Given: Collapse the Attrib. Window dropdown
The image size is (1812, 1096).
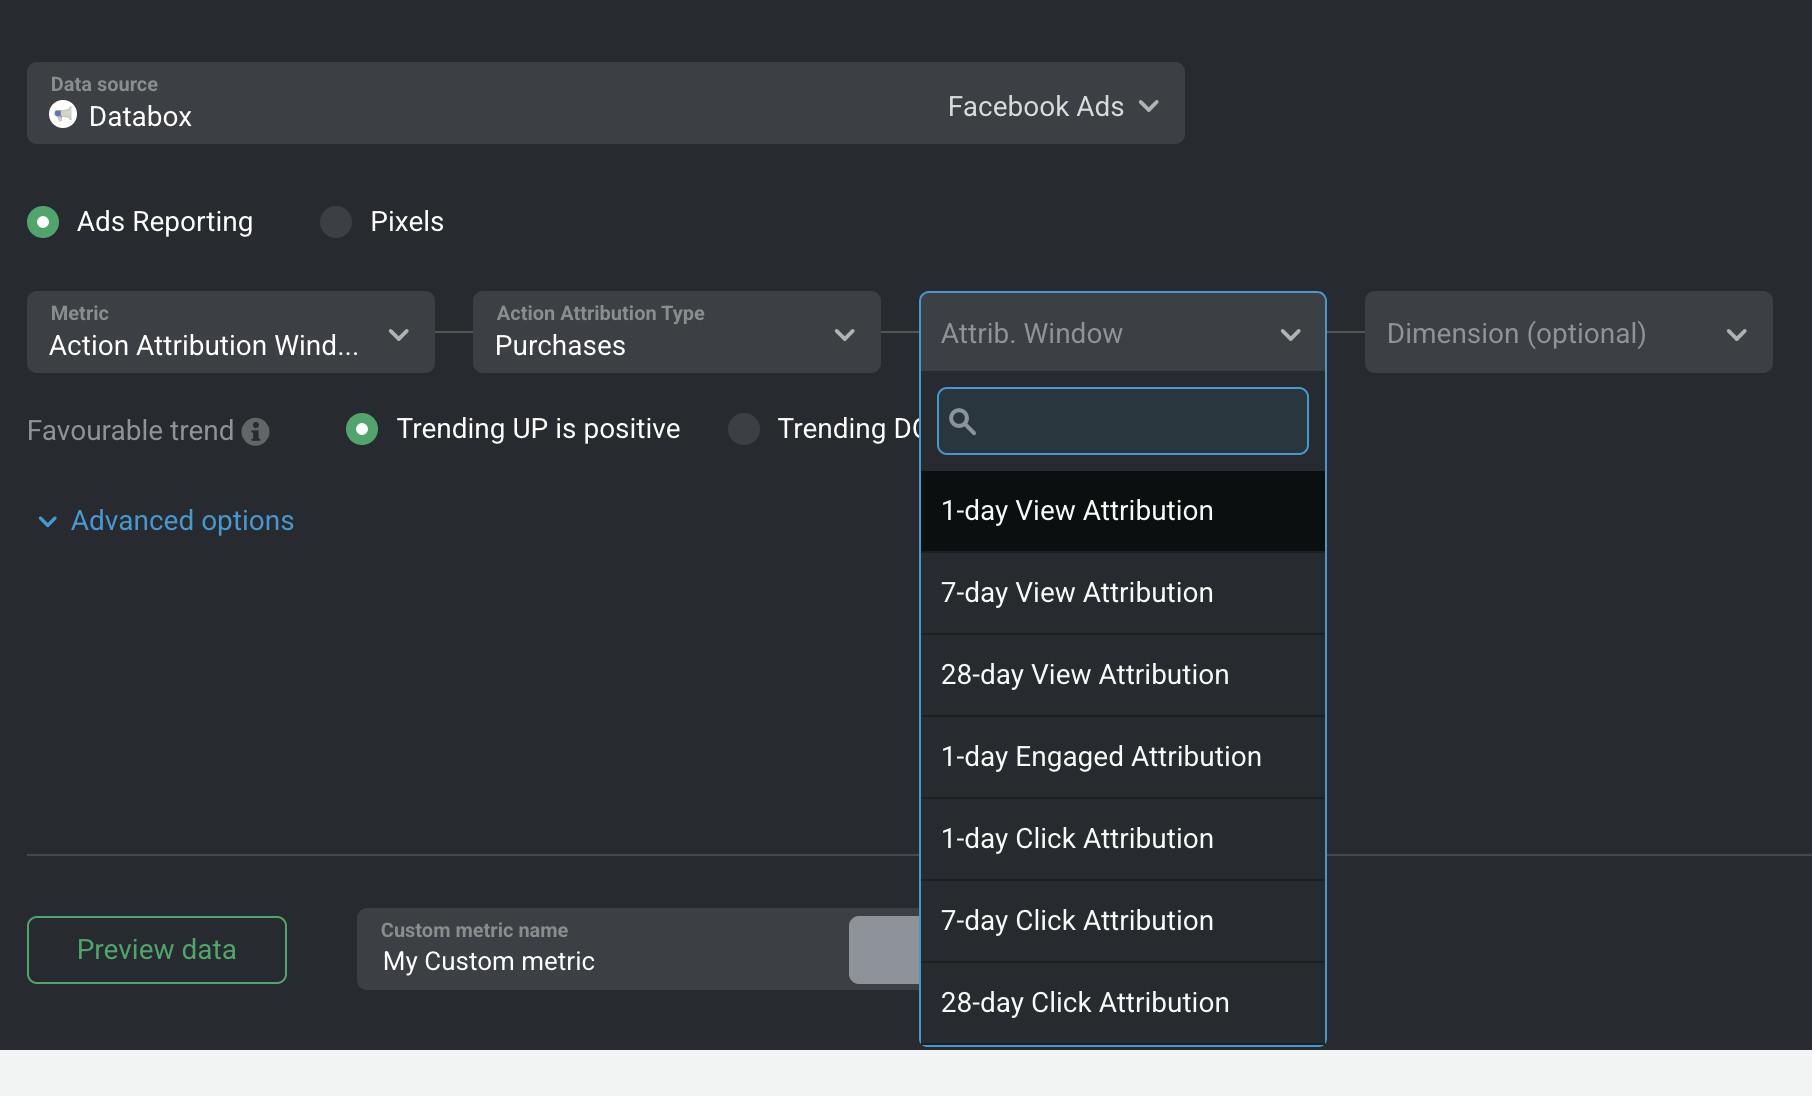Looking at the screenshot, I should tap(1123, 333).
